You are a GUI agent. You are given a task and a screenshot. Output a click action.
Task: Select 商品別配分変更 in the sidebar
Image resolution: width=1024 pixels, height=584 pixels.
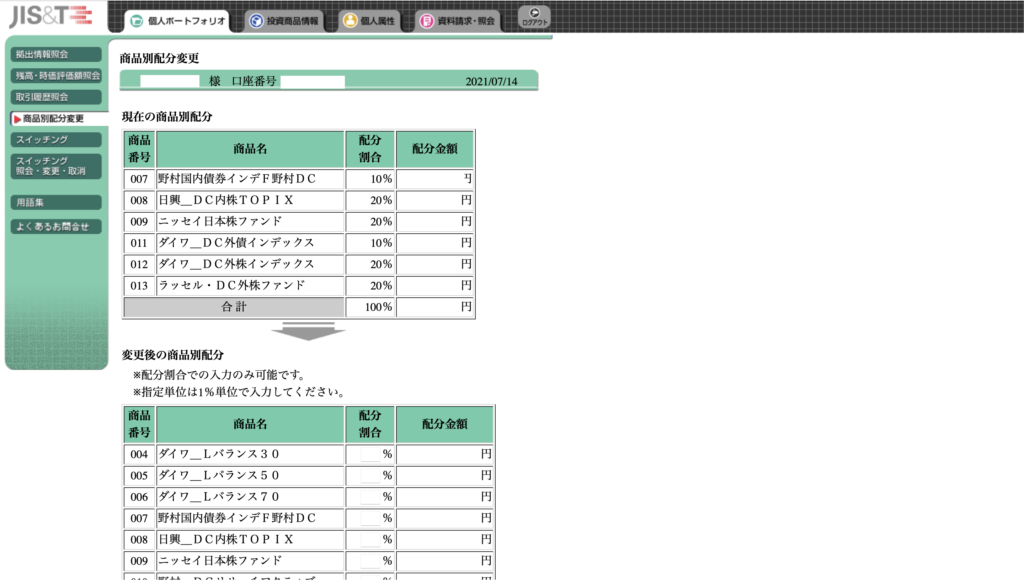click(56, 118)
